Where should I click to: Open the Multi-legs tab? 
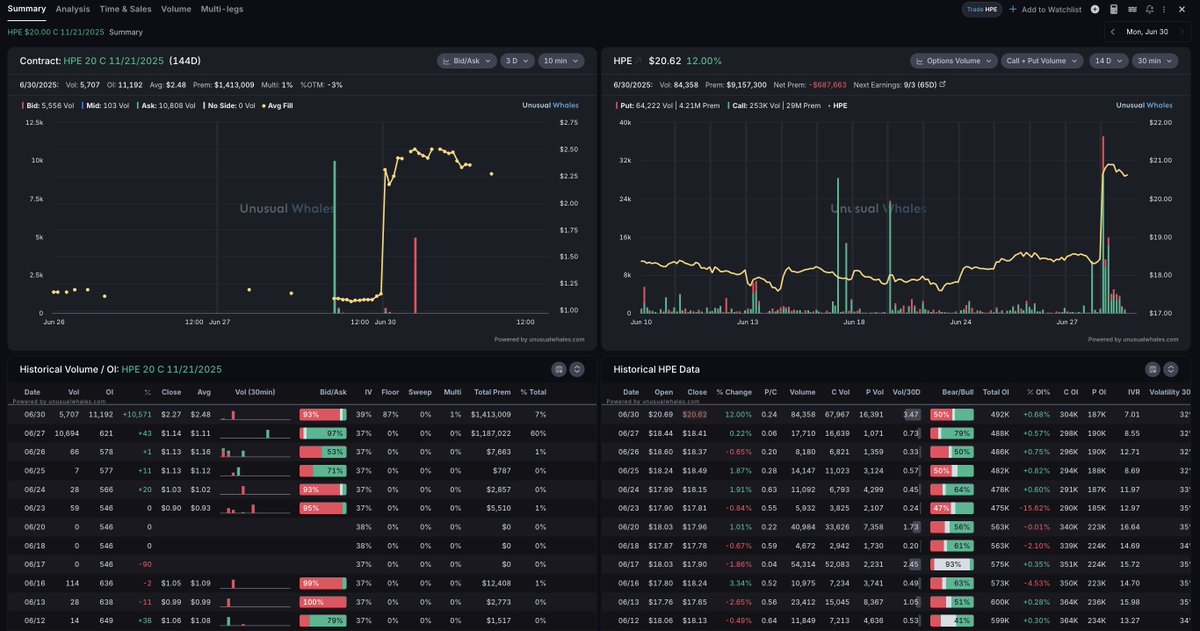point(222,9)
